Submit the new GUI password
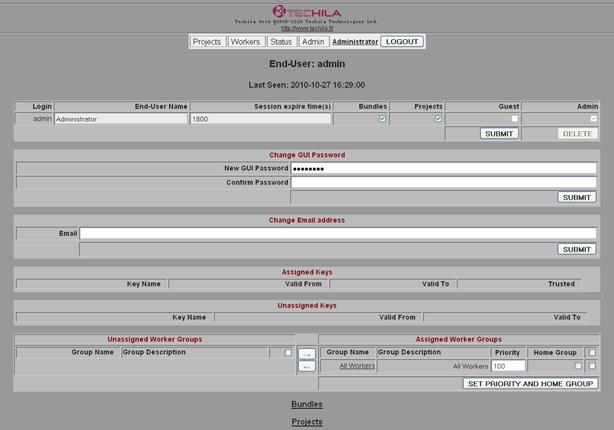The width and height of the screenshot is (614, 430). tap(577, 197)
